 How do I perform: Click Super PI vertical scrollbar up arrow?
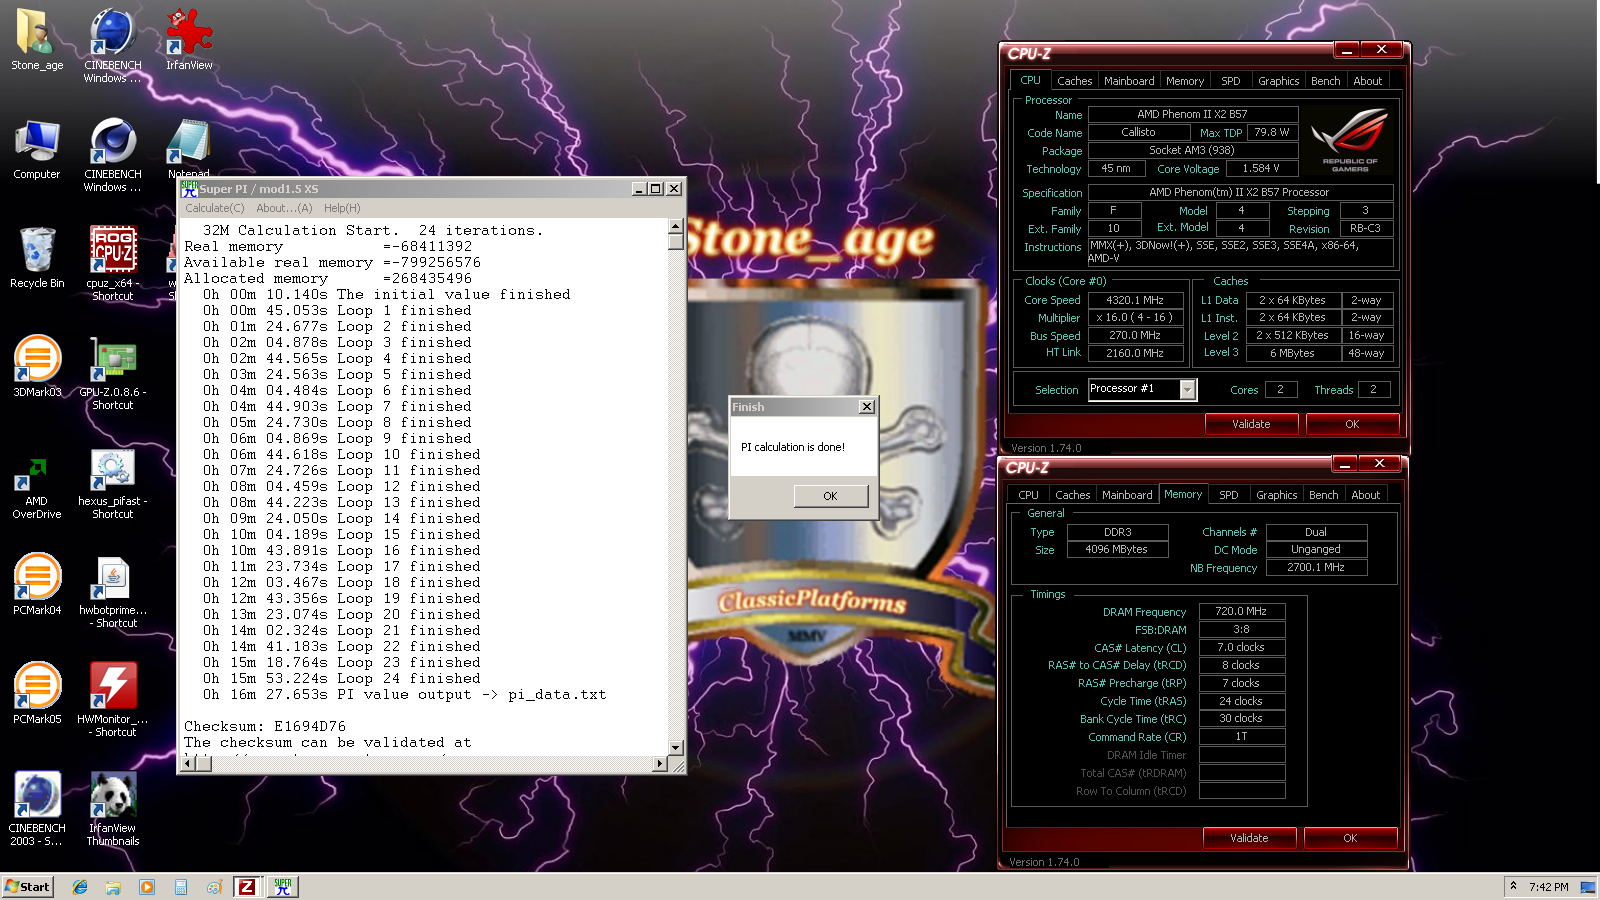pos(676,226)
